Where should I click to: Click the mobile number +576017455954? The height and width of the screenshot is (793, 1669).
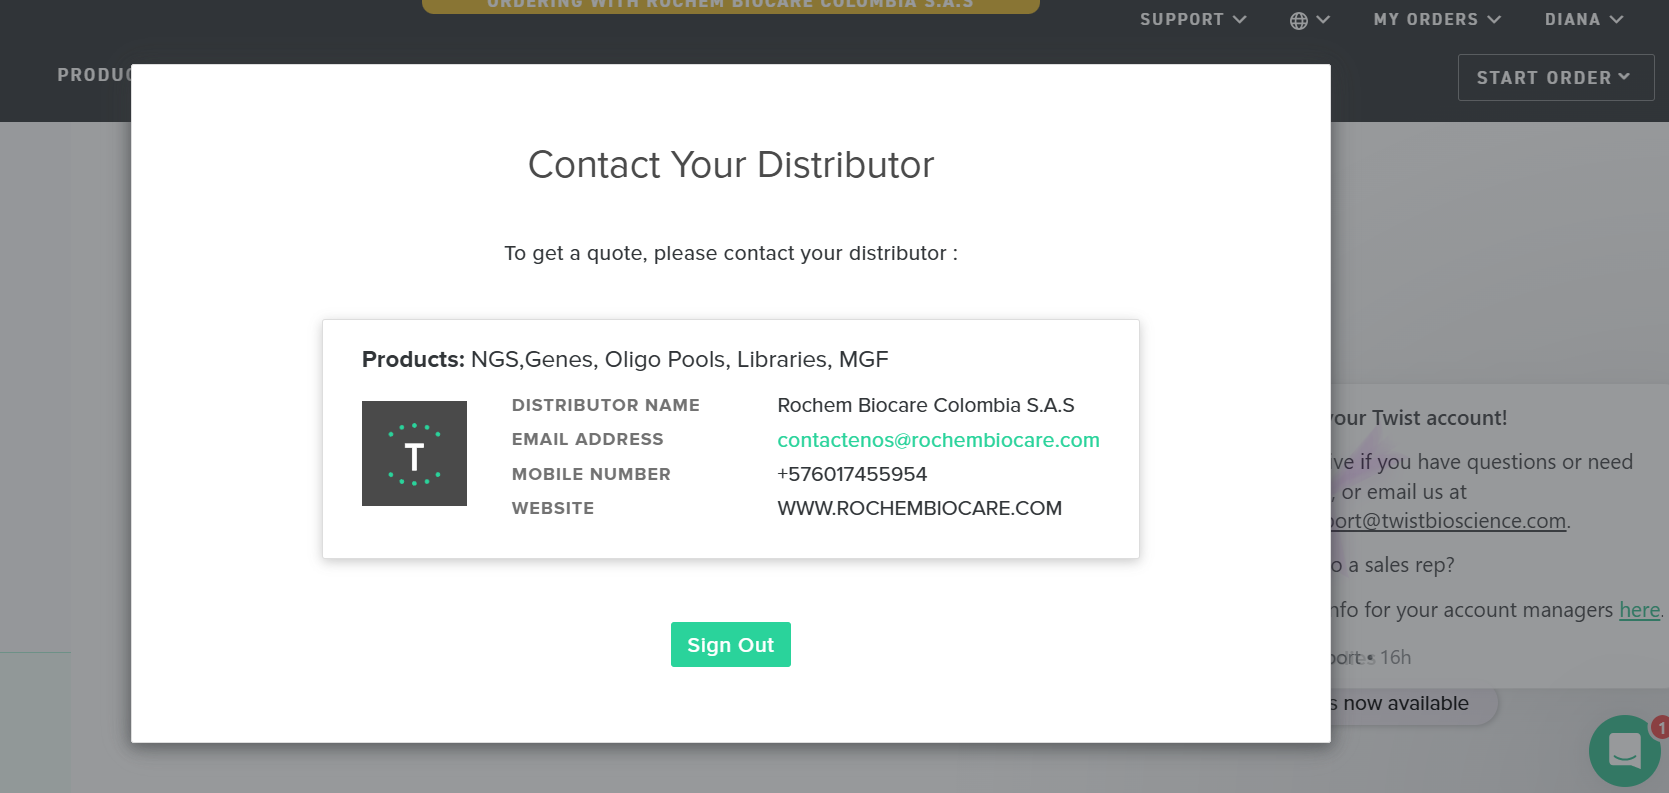pyautogui.click(x=852, y=474)
